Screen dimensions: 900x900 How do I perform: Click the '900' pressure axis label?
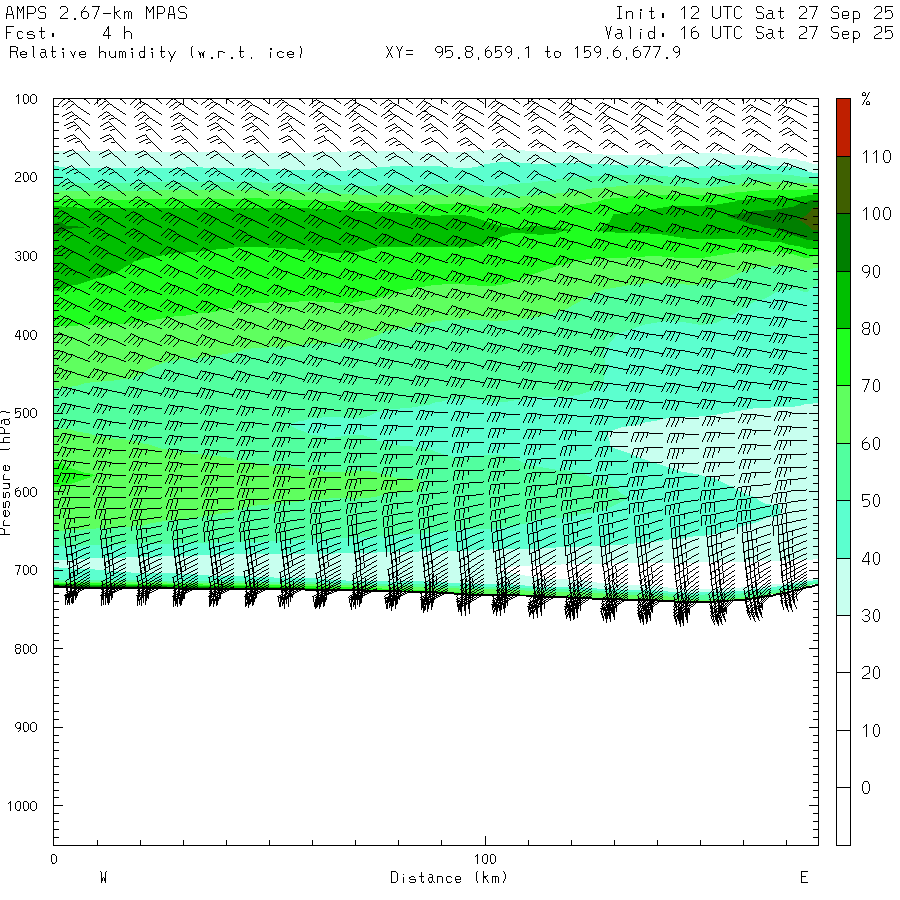point(26,727)
